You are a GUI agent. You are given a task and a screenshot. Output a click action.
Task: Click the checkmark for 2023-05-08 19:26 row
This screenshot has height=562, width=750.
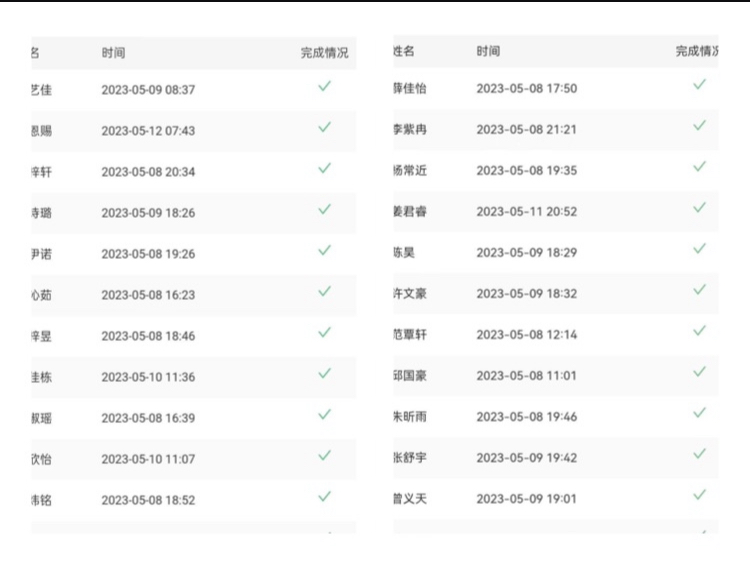coord(325,251)
